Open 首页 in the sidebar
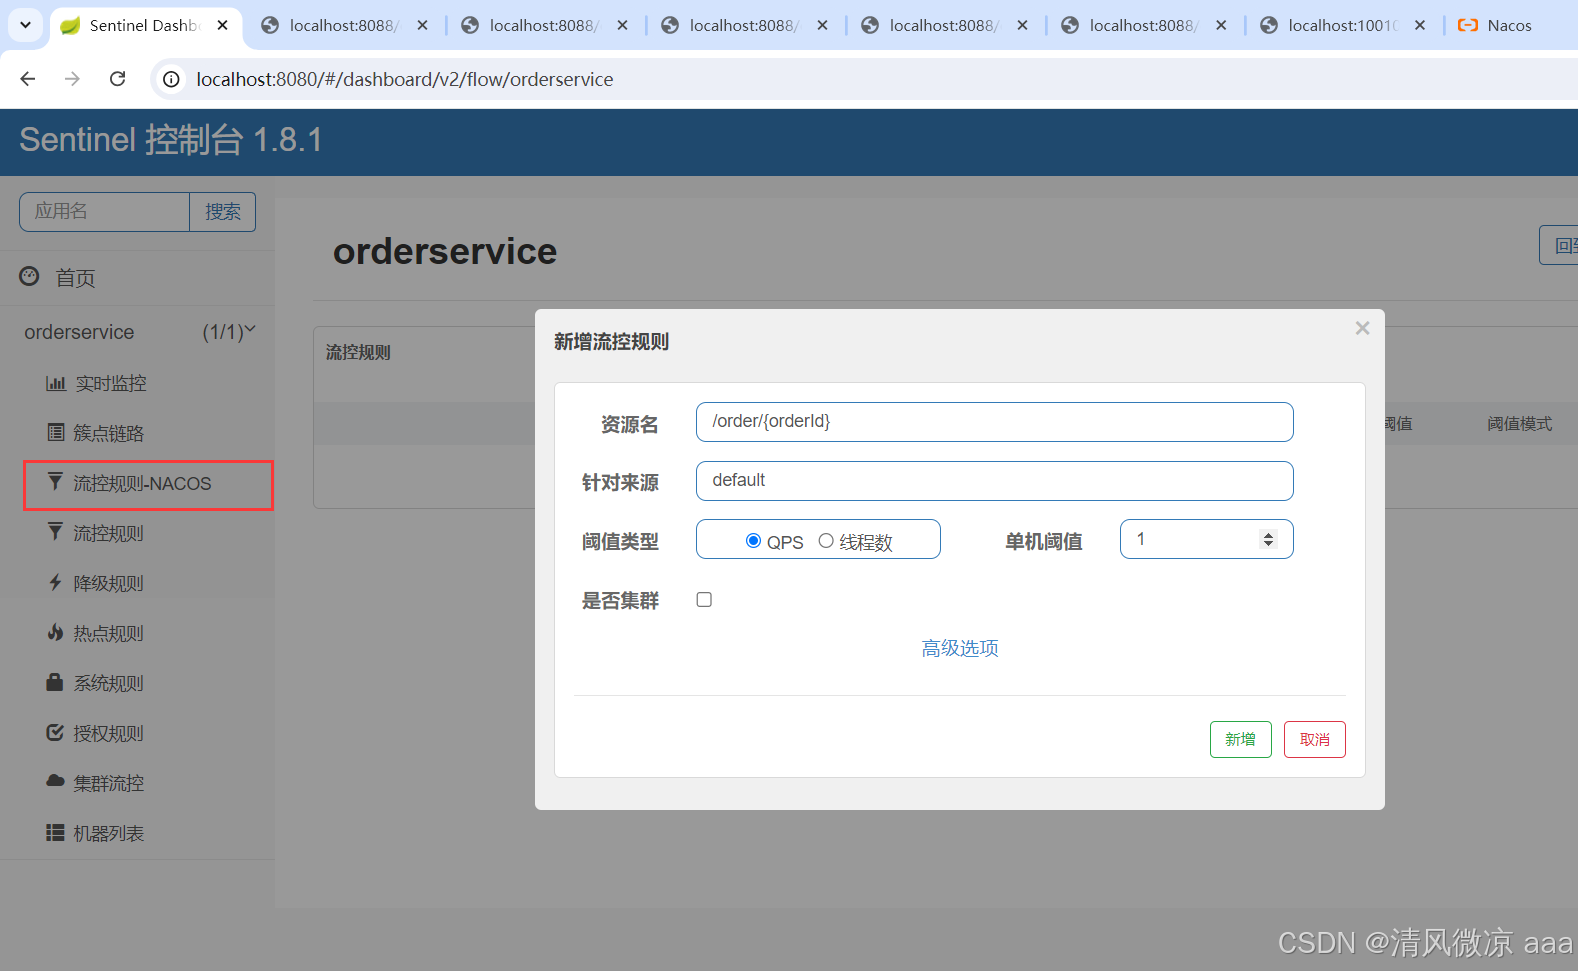 pyautogui.click(x=76, y=278)
